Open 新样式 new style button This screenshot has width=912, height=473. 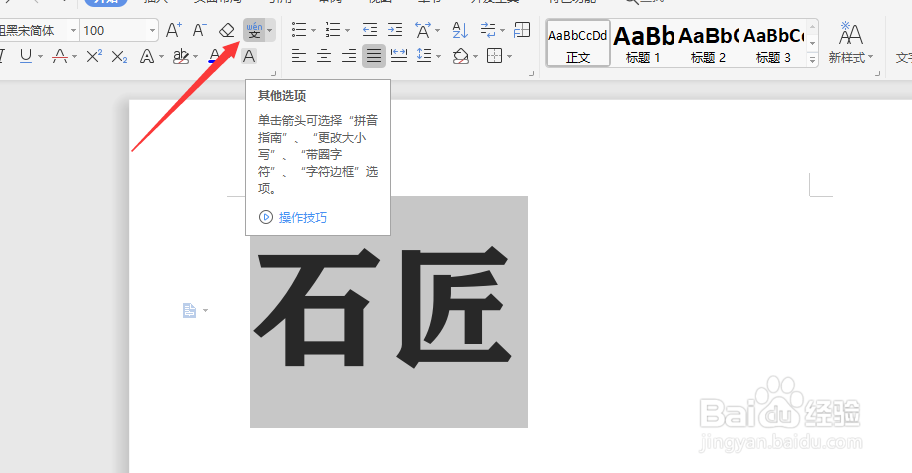(850, 42)
